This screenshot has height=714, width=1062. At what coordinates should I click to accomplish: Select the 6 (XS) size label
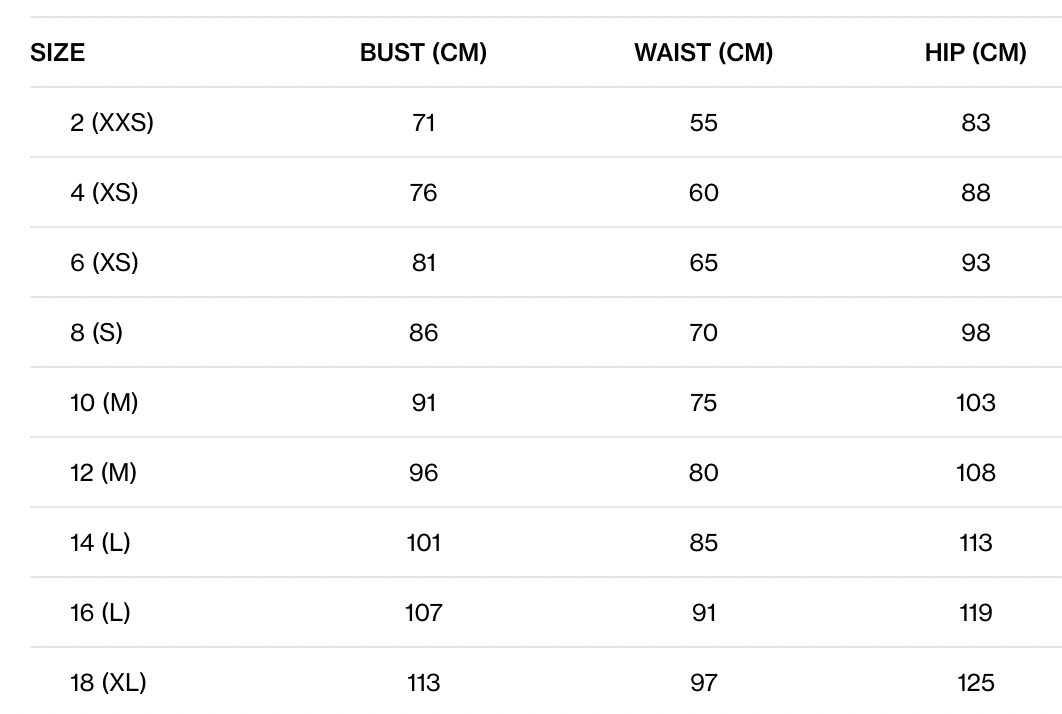click(104, 263)
